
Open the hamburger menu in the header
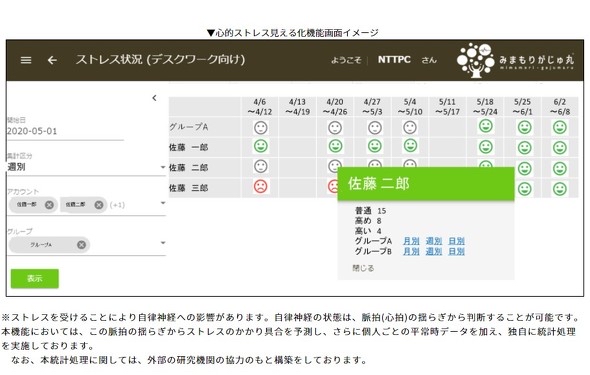[26, 60]
